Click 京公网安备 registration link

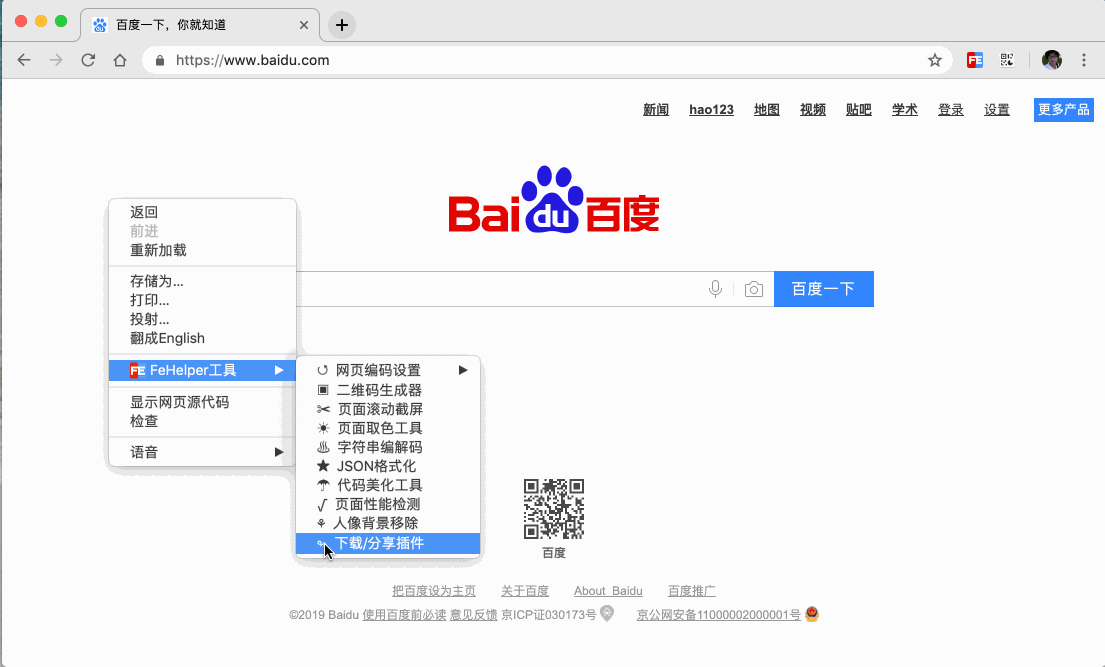pyautogui.click(x=719, y=615)
